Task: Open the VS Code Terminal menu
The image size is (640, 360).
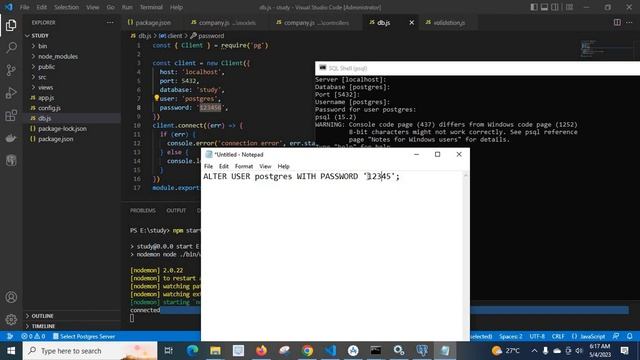Action: (151, 7)
